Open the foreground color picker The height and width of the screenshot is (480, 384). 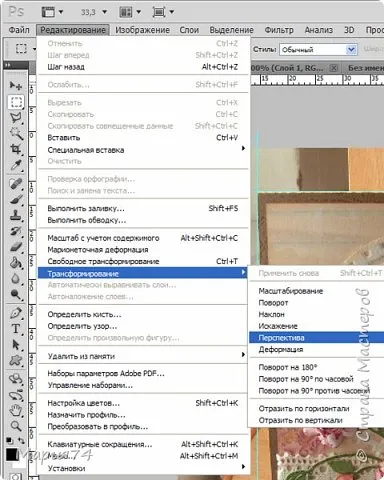coord(11,455)
